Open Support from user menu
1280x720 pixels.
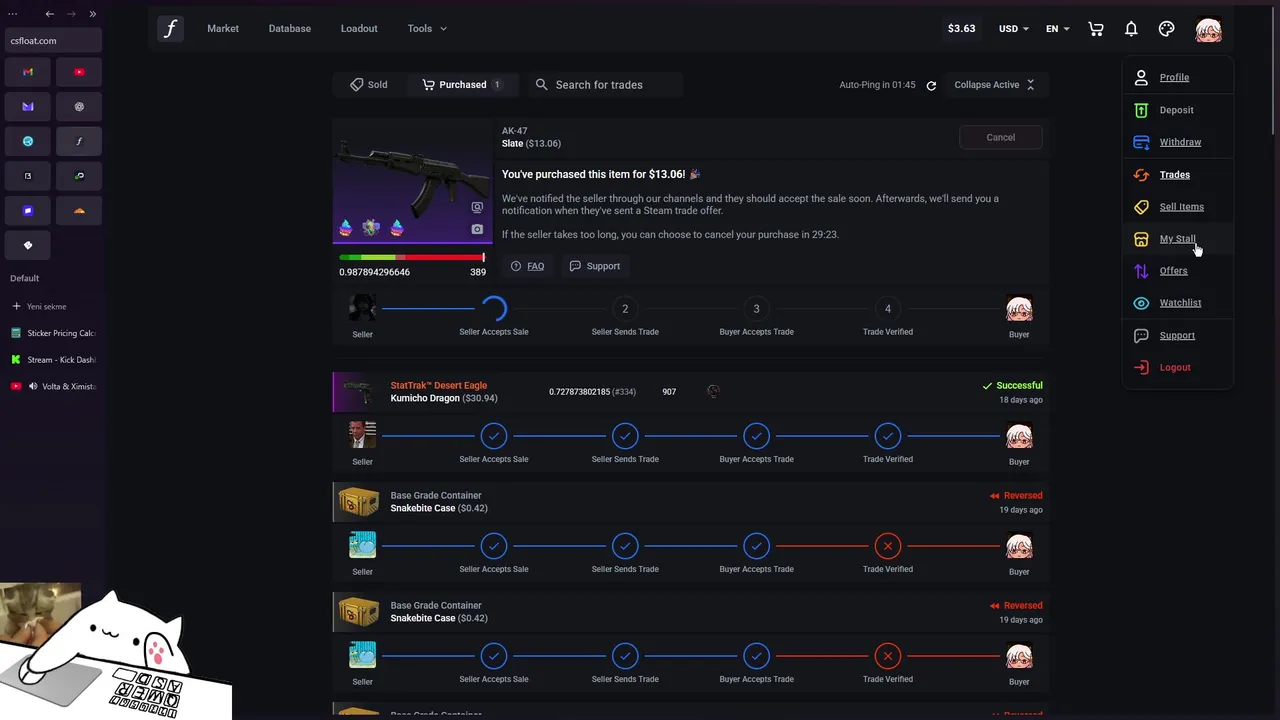point(1178,336)
